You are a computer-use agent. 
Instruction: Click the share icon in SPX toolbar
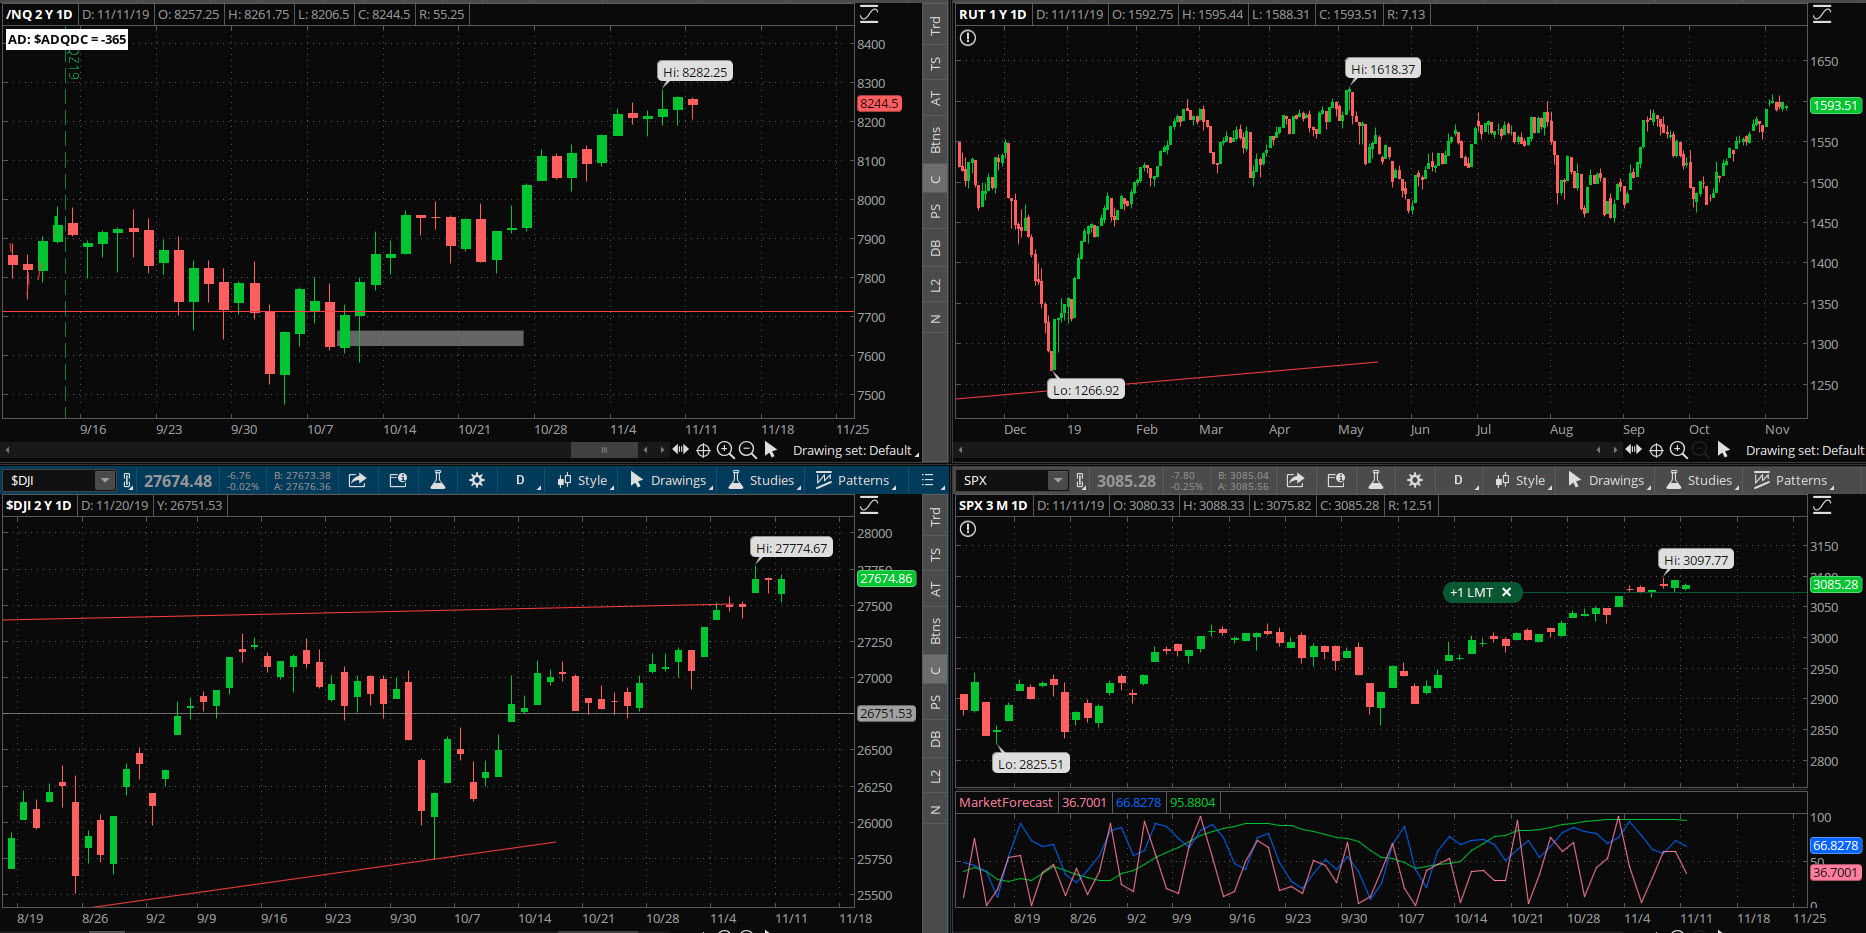pos(1295,480)
